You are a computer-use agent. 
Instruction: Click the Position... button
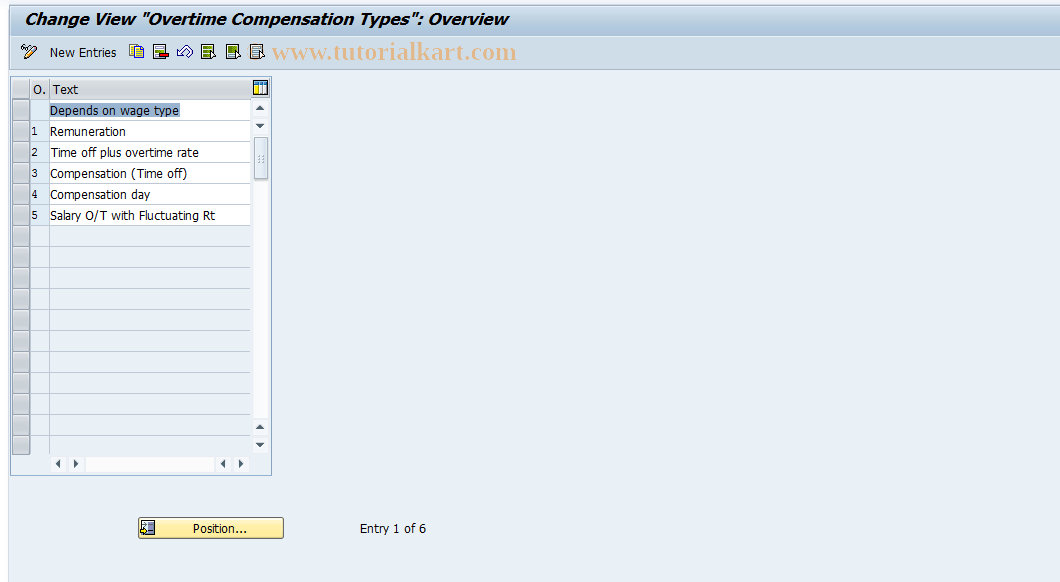[211, 528]
